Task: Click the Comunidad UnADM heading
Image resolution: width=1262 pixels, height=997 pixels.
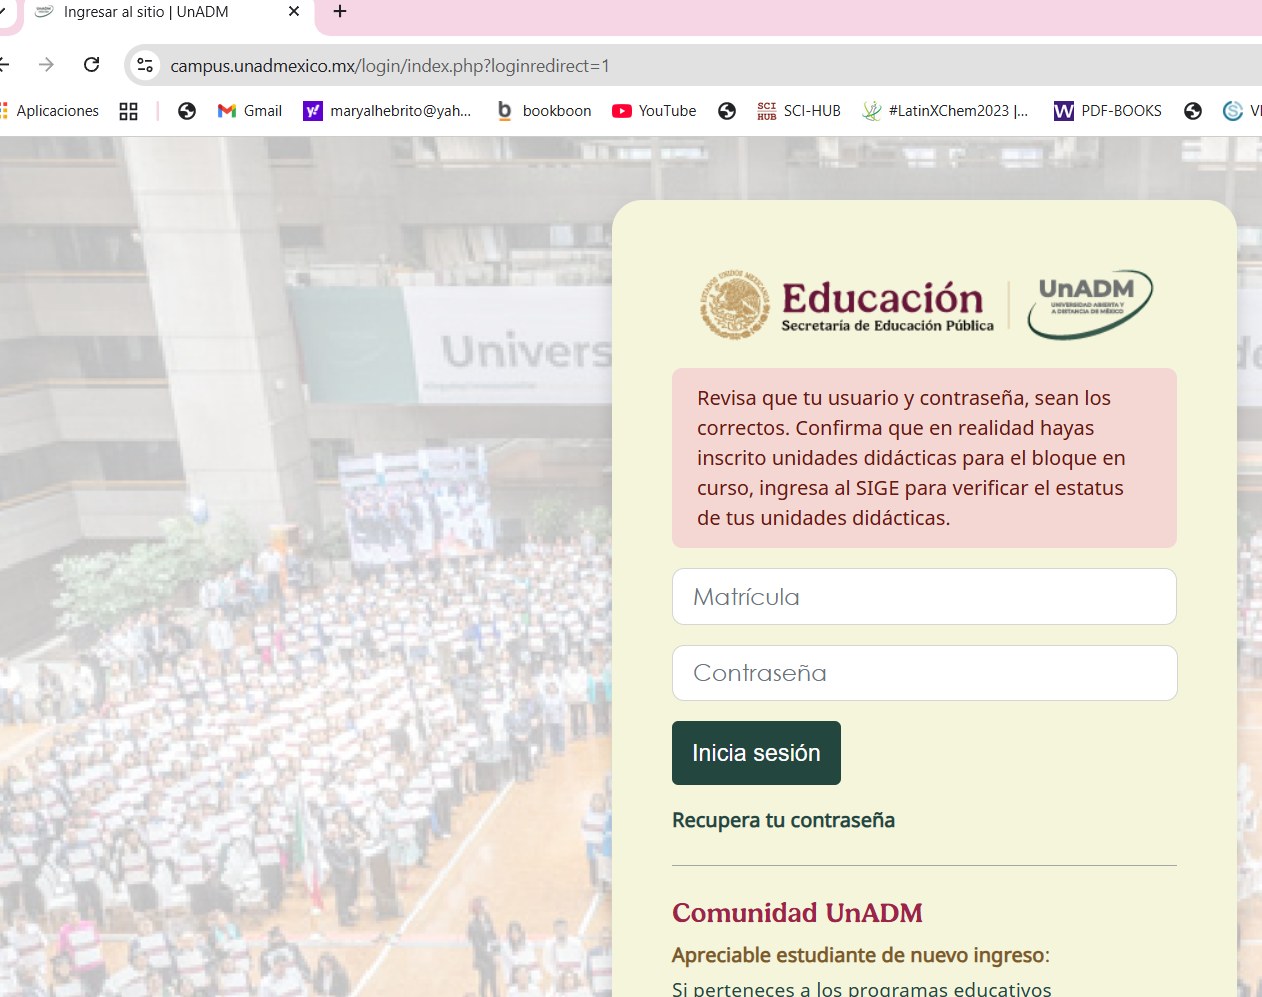Action: pos(797,913)
